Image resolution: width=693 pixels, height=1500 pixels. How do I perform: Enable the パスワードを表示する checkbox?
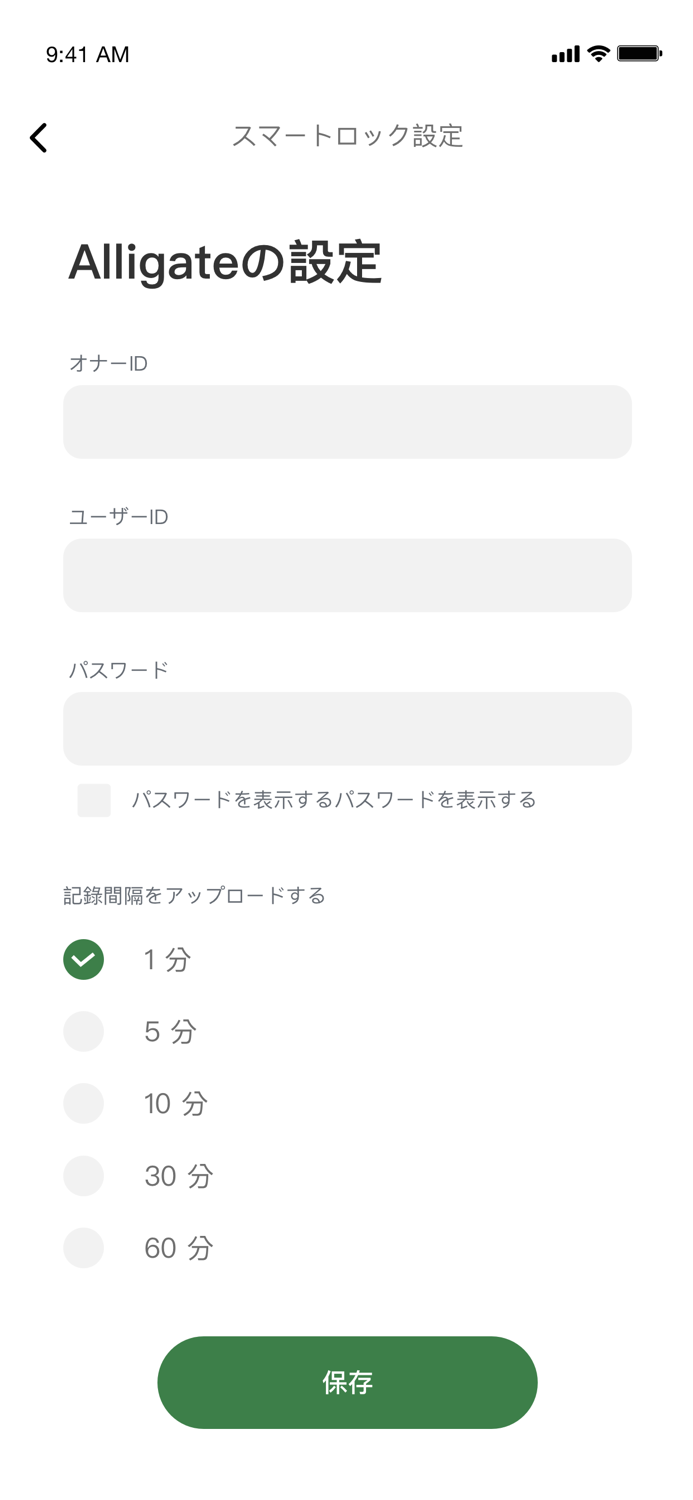click(94, 800)
